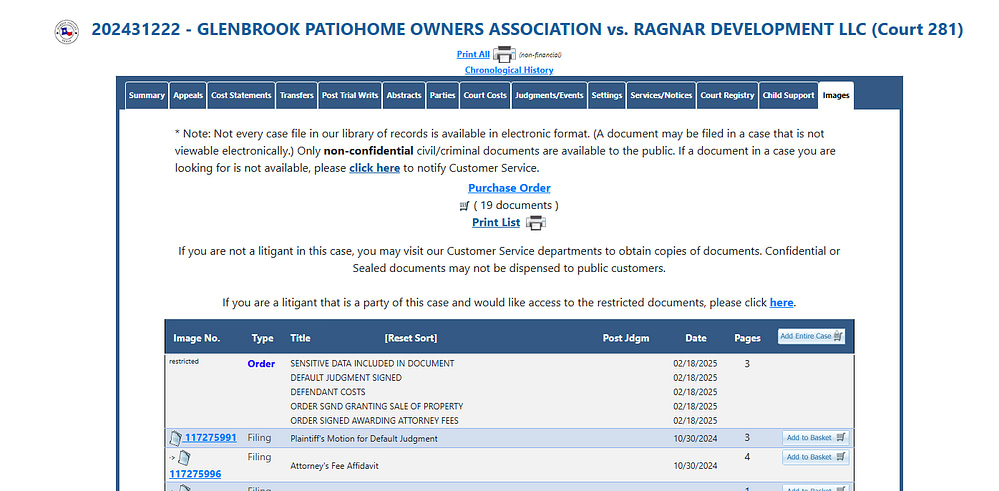Open the Child Support tab
Screen dimensions: 999x491
pyautogui.click(x=788, y=96)
